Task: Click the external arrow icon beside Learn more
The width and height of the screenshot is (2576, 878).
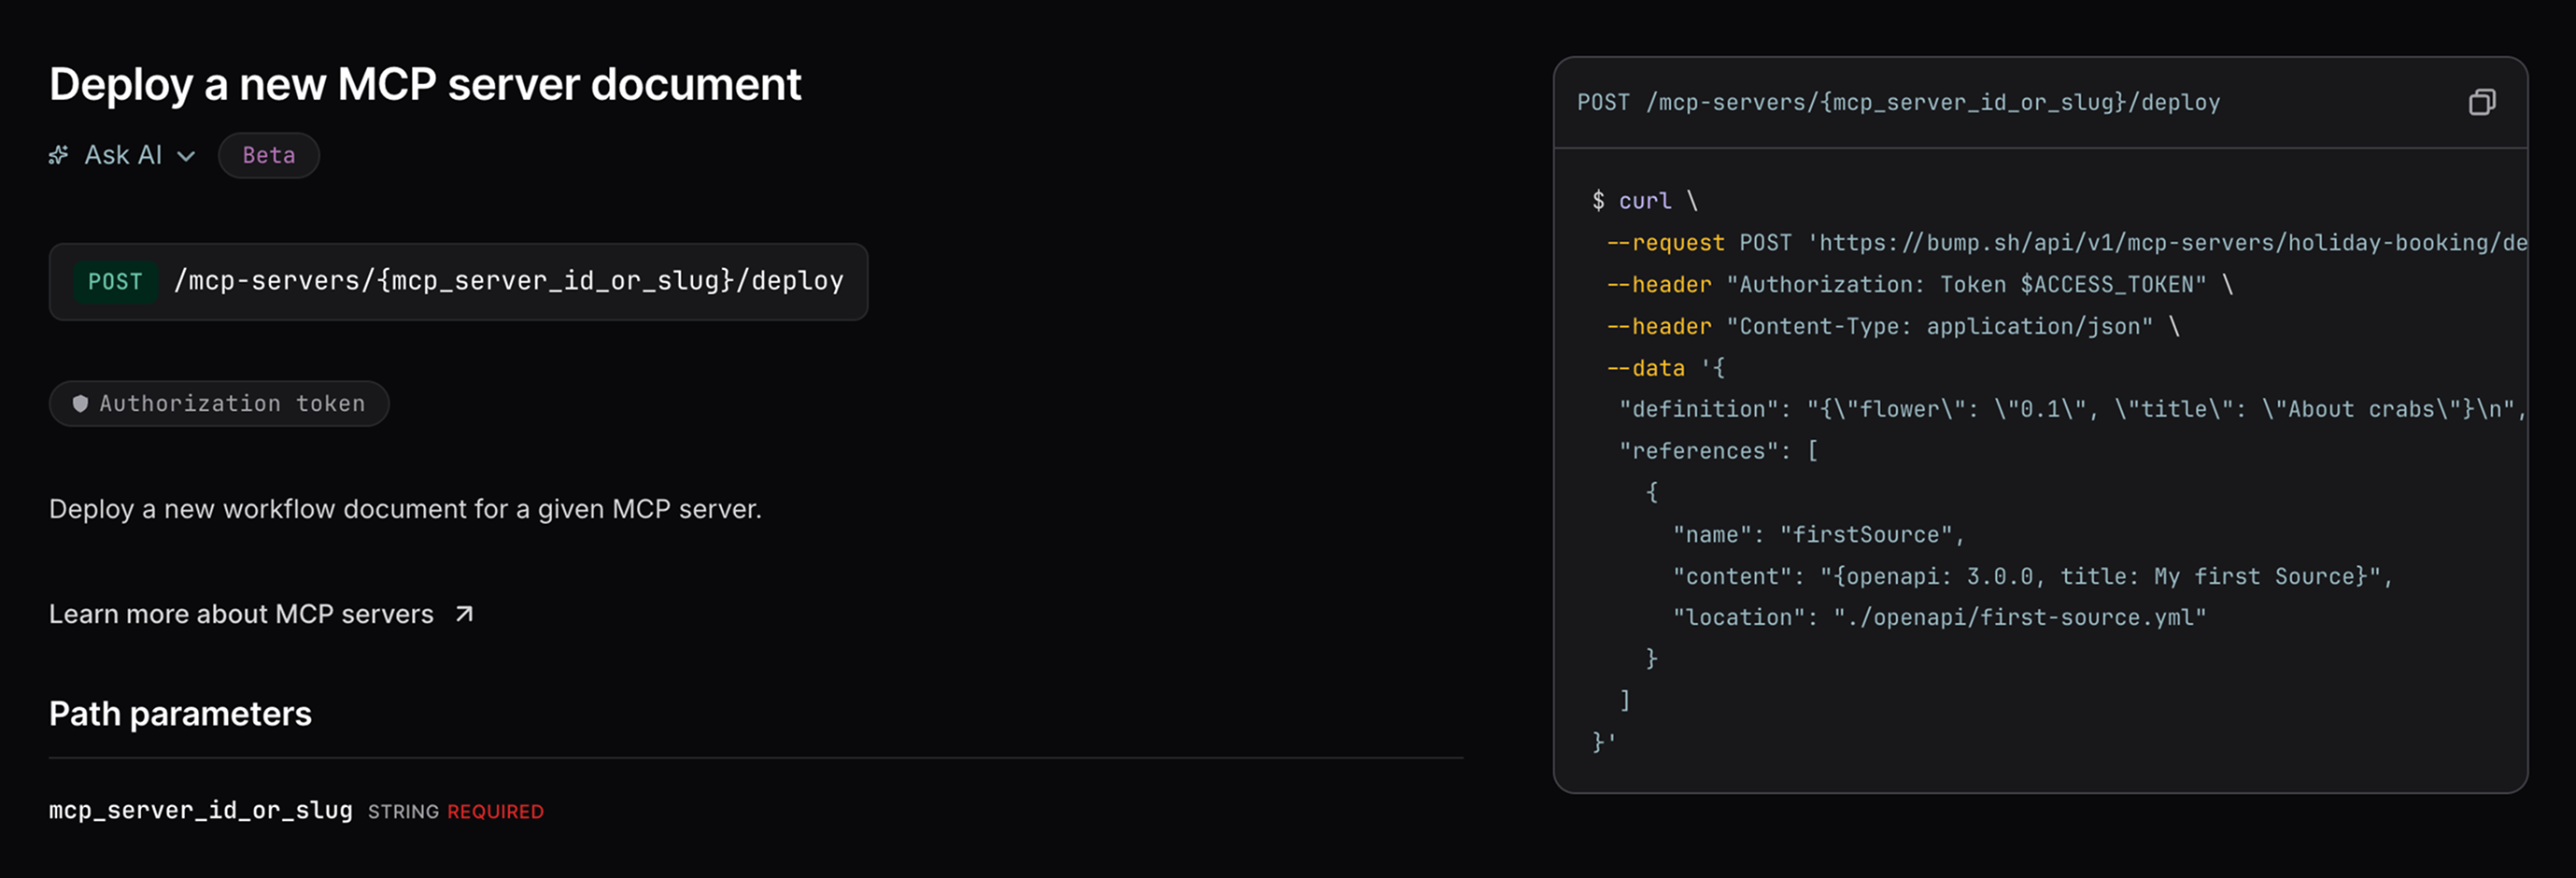Action: point(464,614)
